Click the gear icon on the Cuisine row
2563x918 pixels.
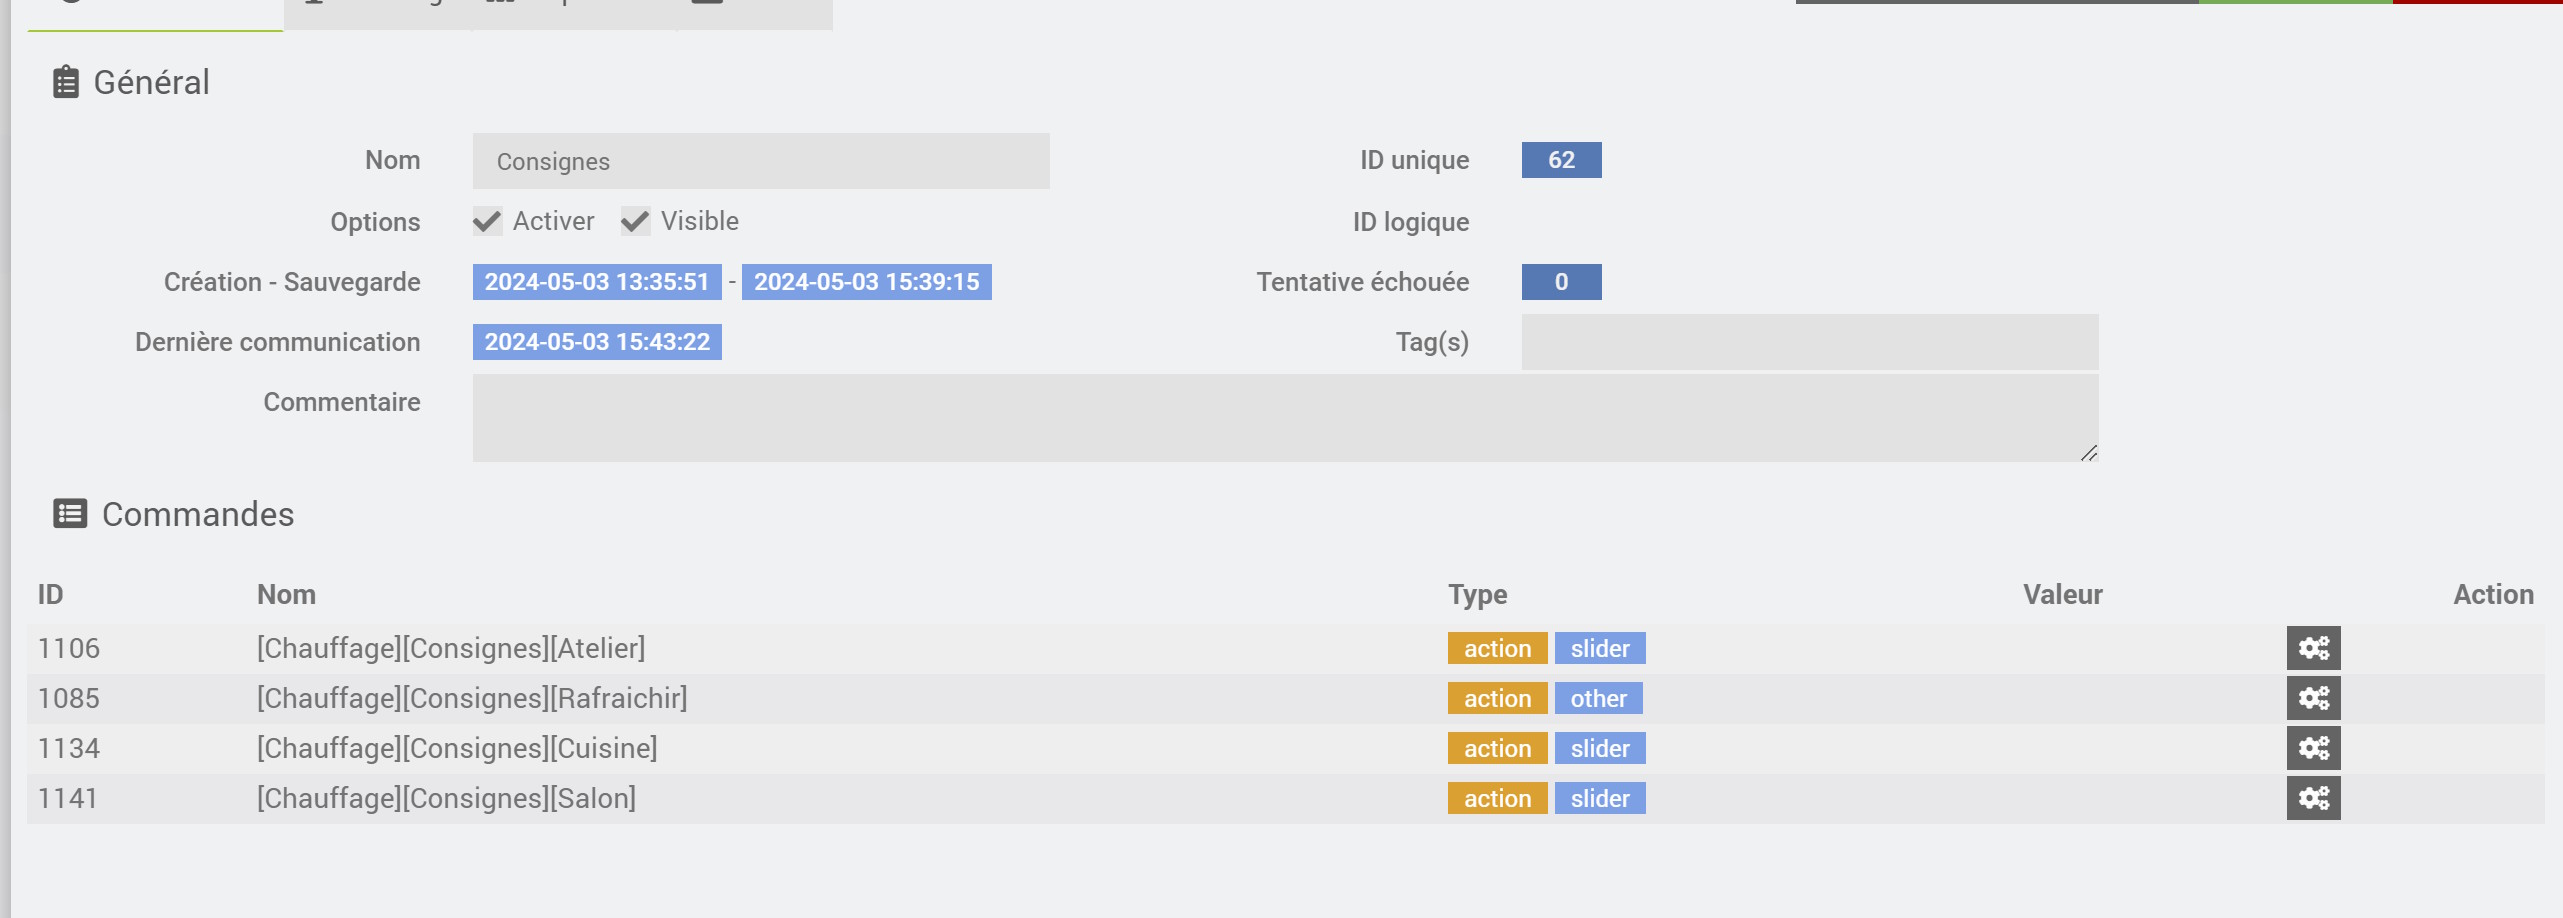(2313, 748)
